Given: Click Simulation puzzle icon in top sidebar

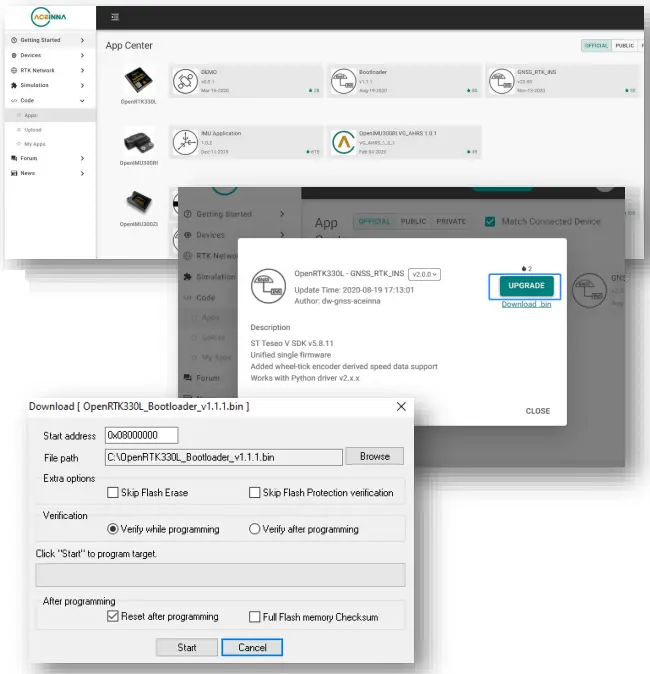Looking at the screenshot, I should pyautogui.click(x=14, y=85).
